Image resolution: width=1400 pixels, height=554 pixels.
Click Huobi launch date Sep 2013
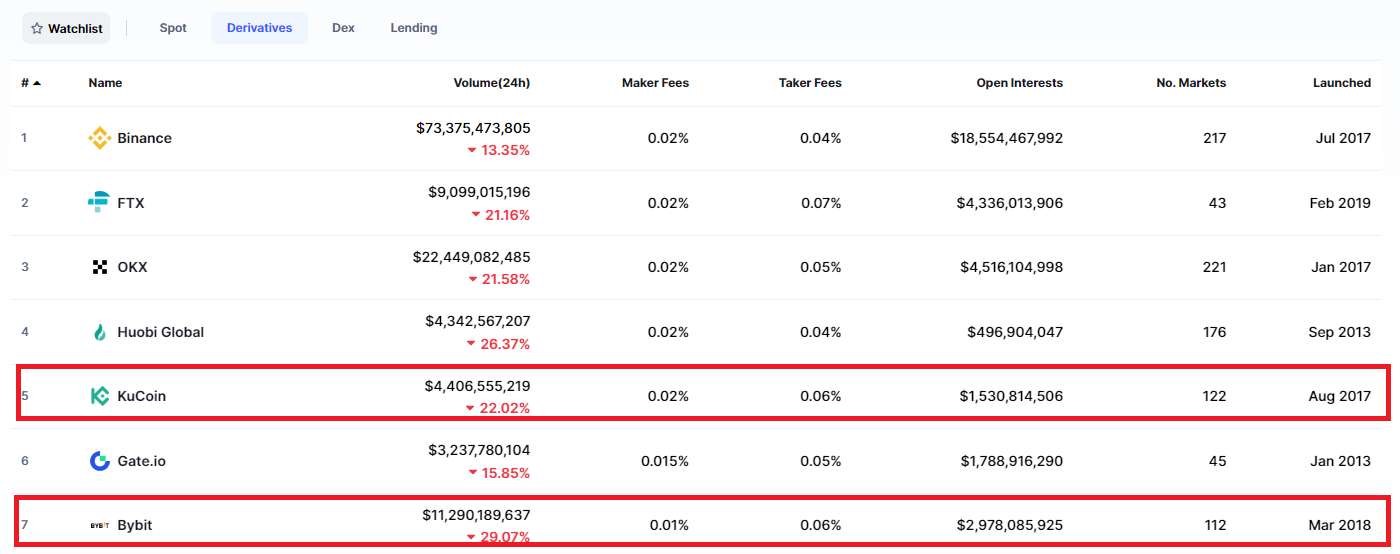(1340, 332)
